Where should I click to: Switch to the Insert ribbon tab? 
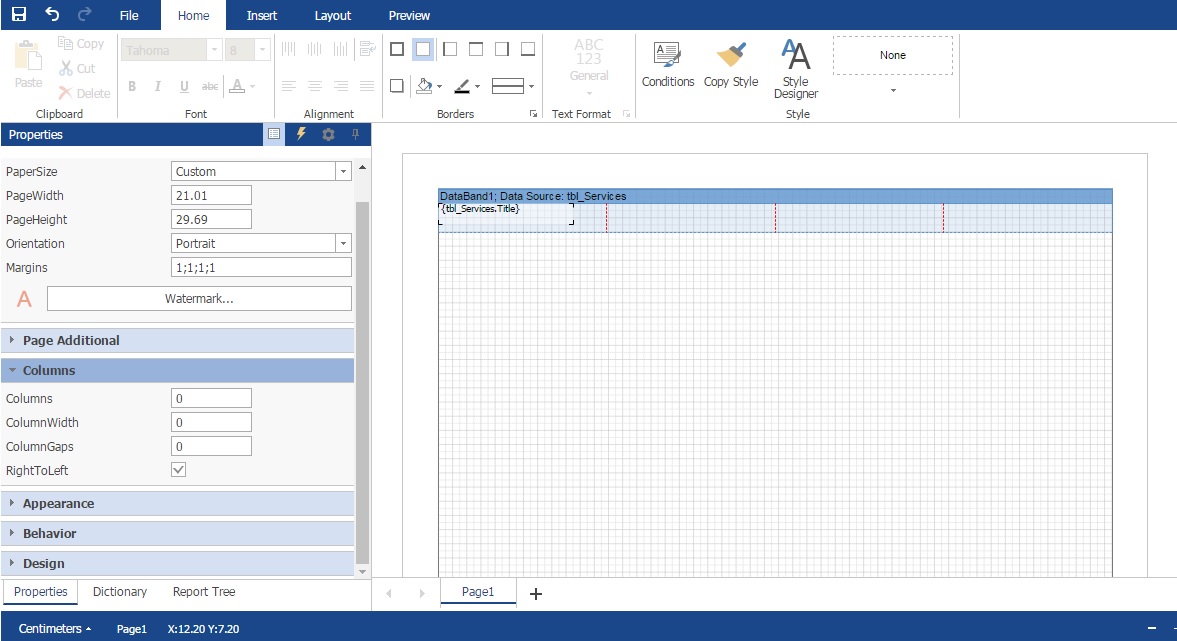262,15
